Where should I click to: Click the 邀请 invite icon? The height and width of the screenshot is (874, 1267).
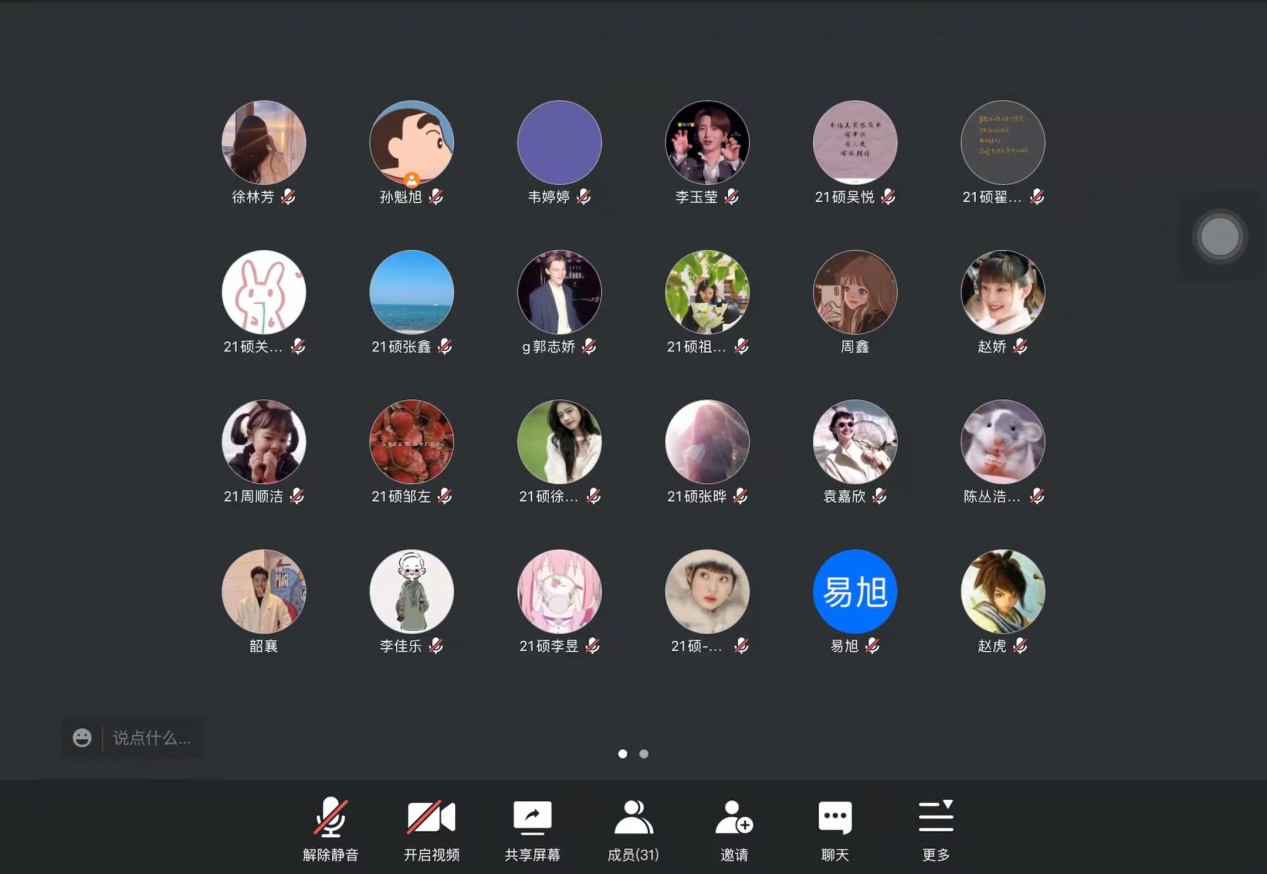734,829
